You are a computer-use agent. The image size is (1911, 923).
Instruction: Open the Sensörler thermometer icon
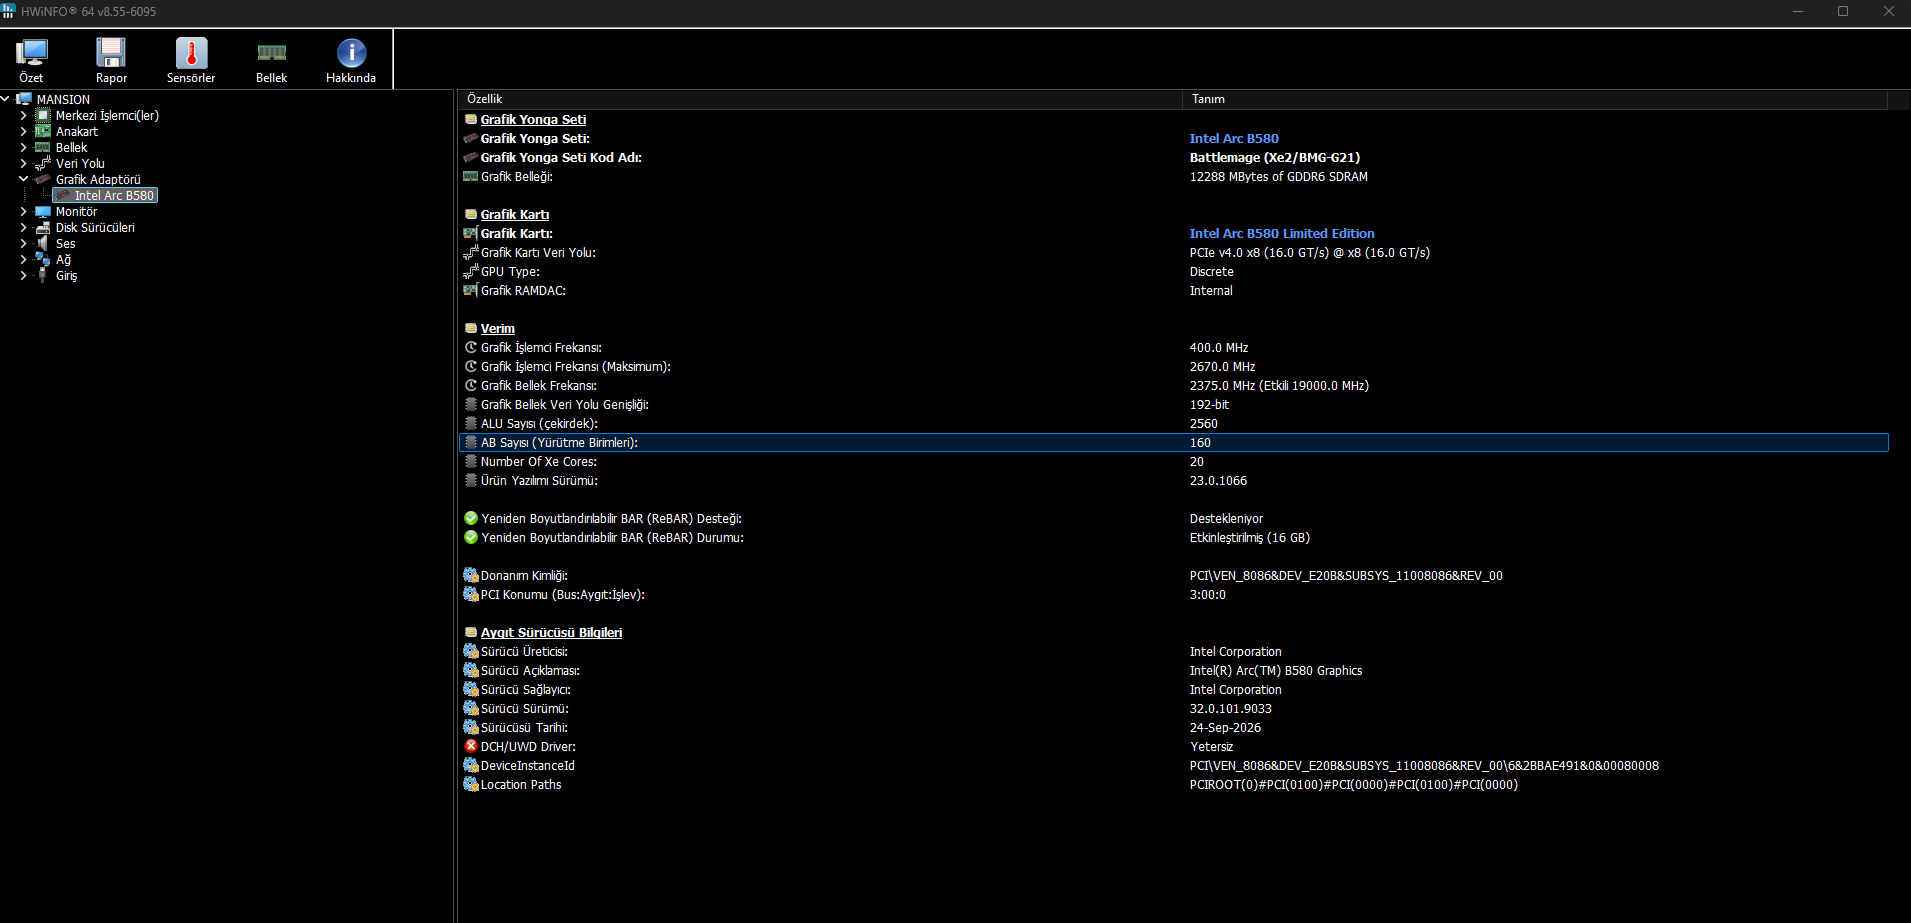pos(191,60)
